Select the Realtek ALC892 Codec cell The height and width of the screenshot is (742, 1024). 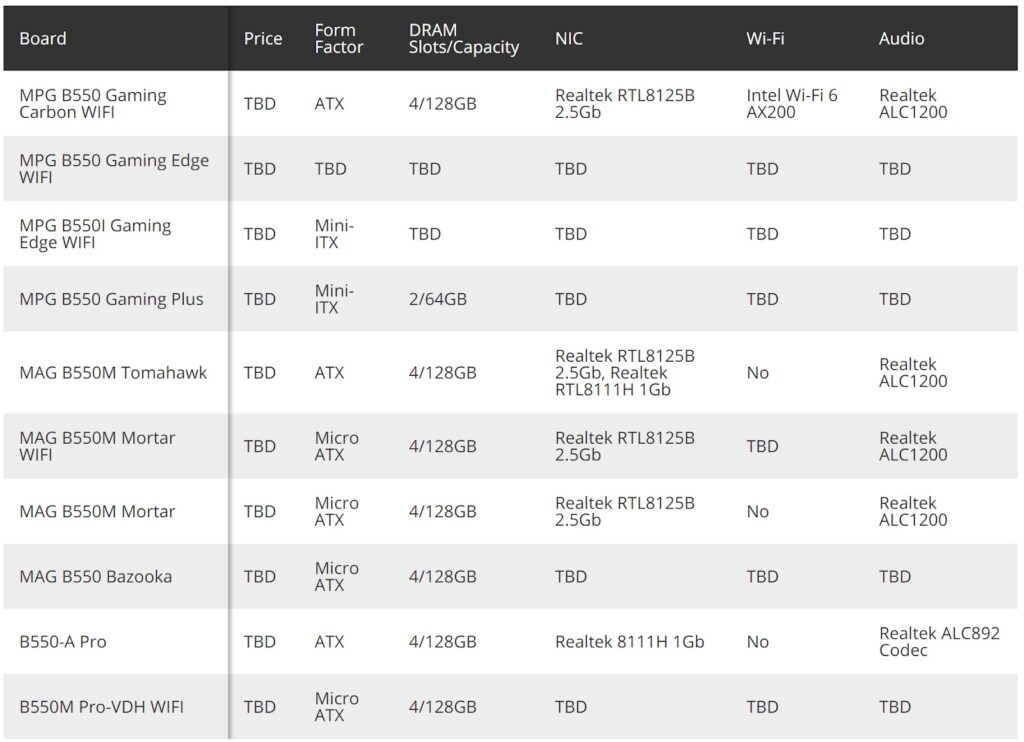point(939,642)
